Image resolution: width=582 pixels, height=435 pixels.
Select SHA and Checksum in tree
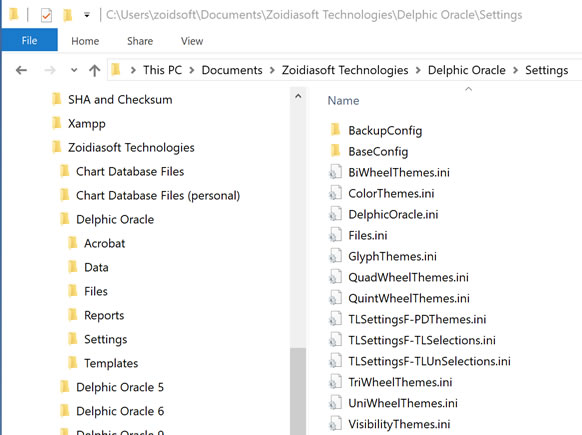(120, 99)
